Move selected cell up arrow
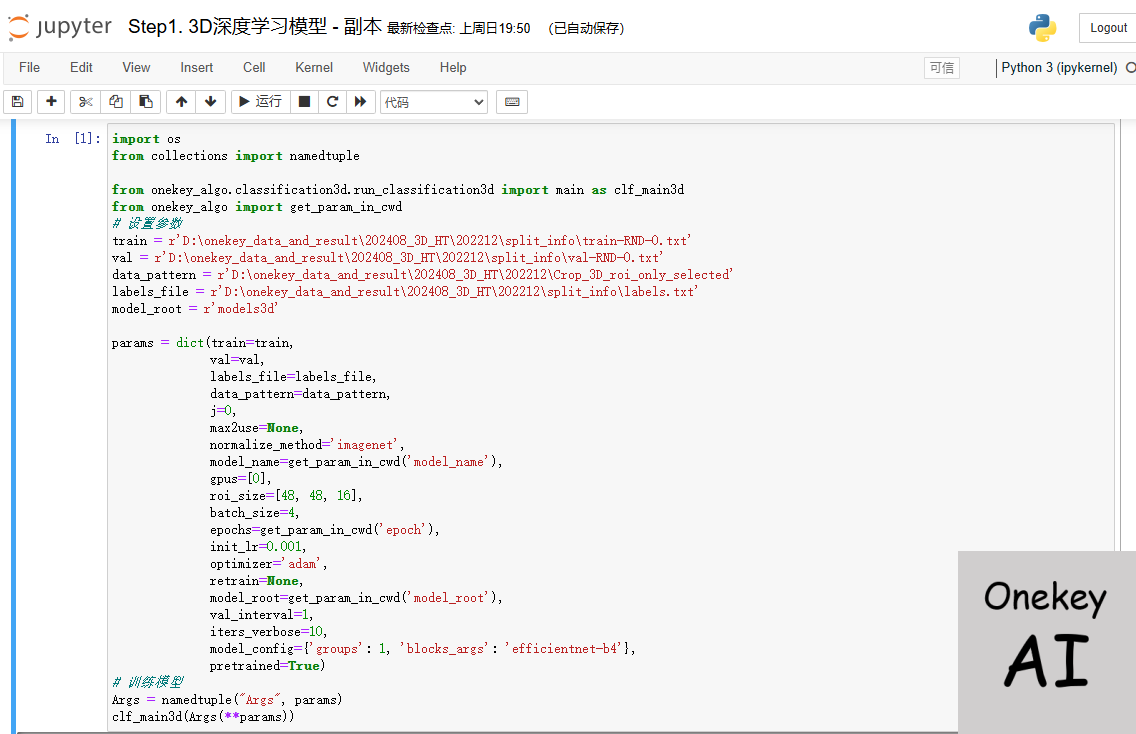Viewport: 1136px width, 734px height. [x=181, y=102]
